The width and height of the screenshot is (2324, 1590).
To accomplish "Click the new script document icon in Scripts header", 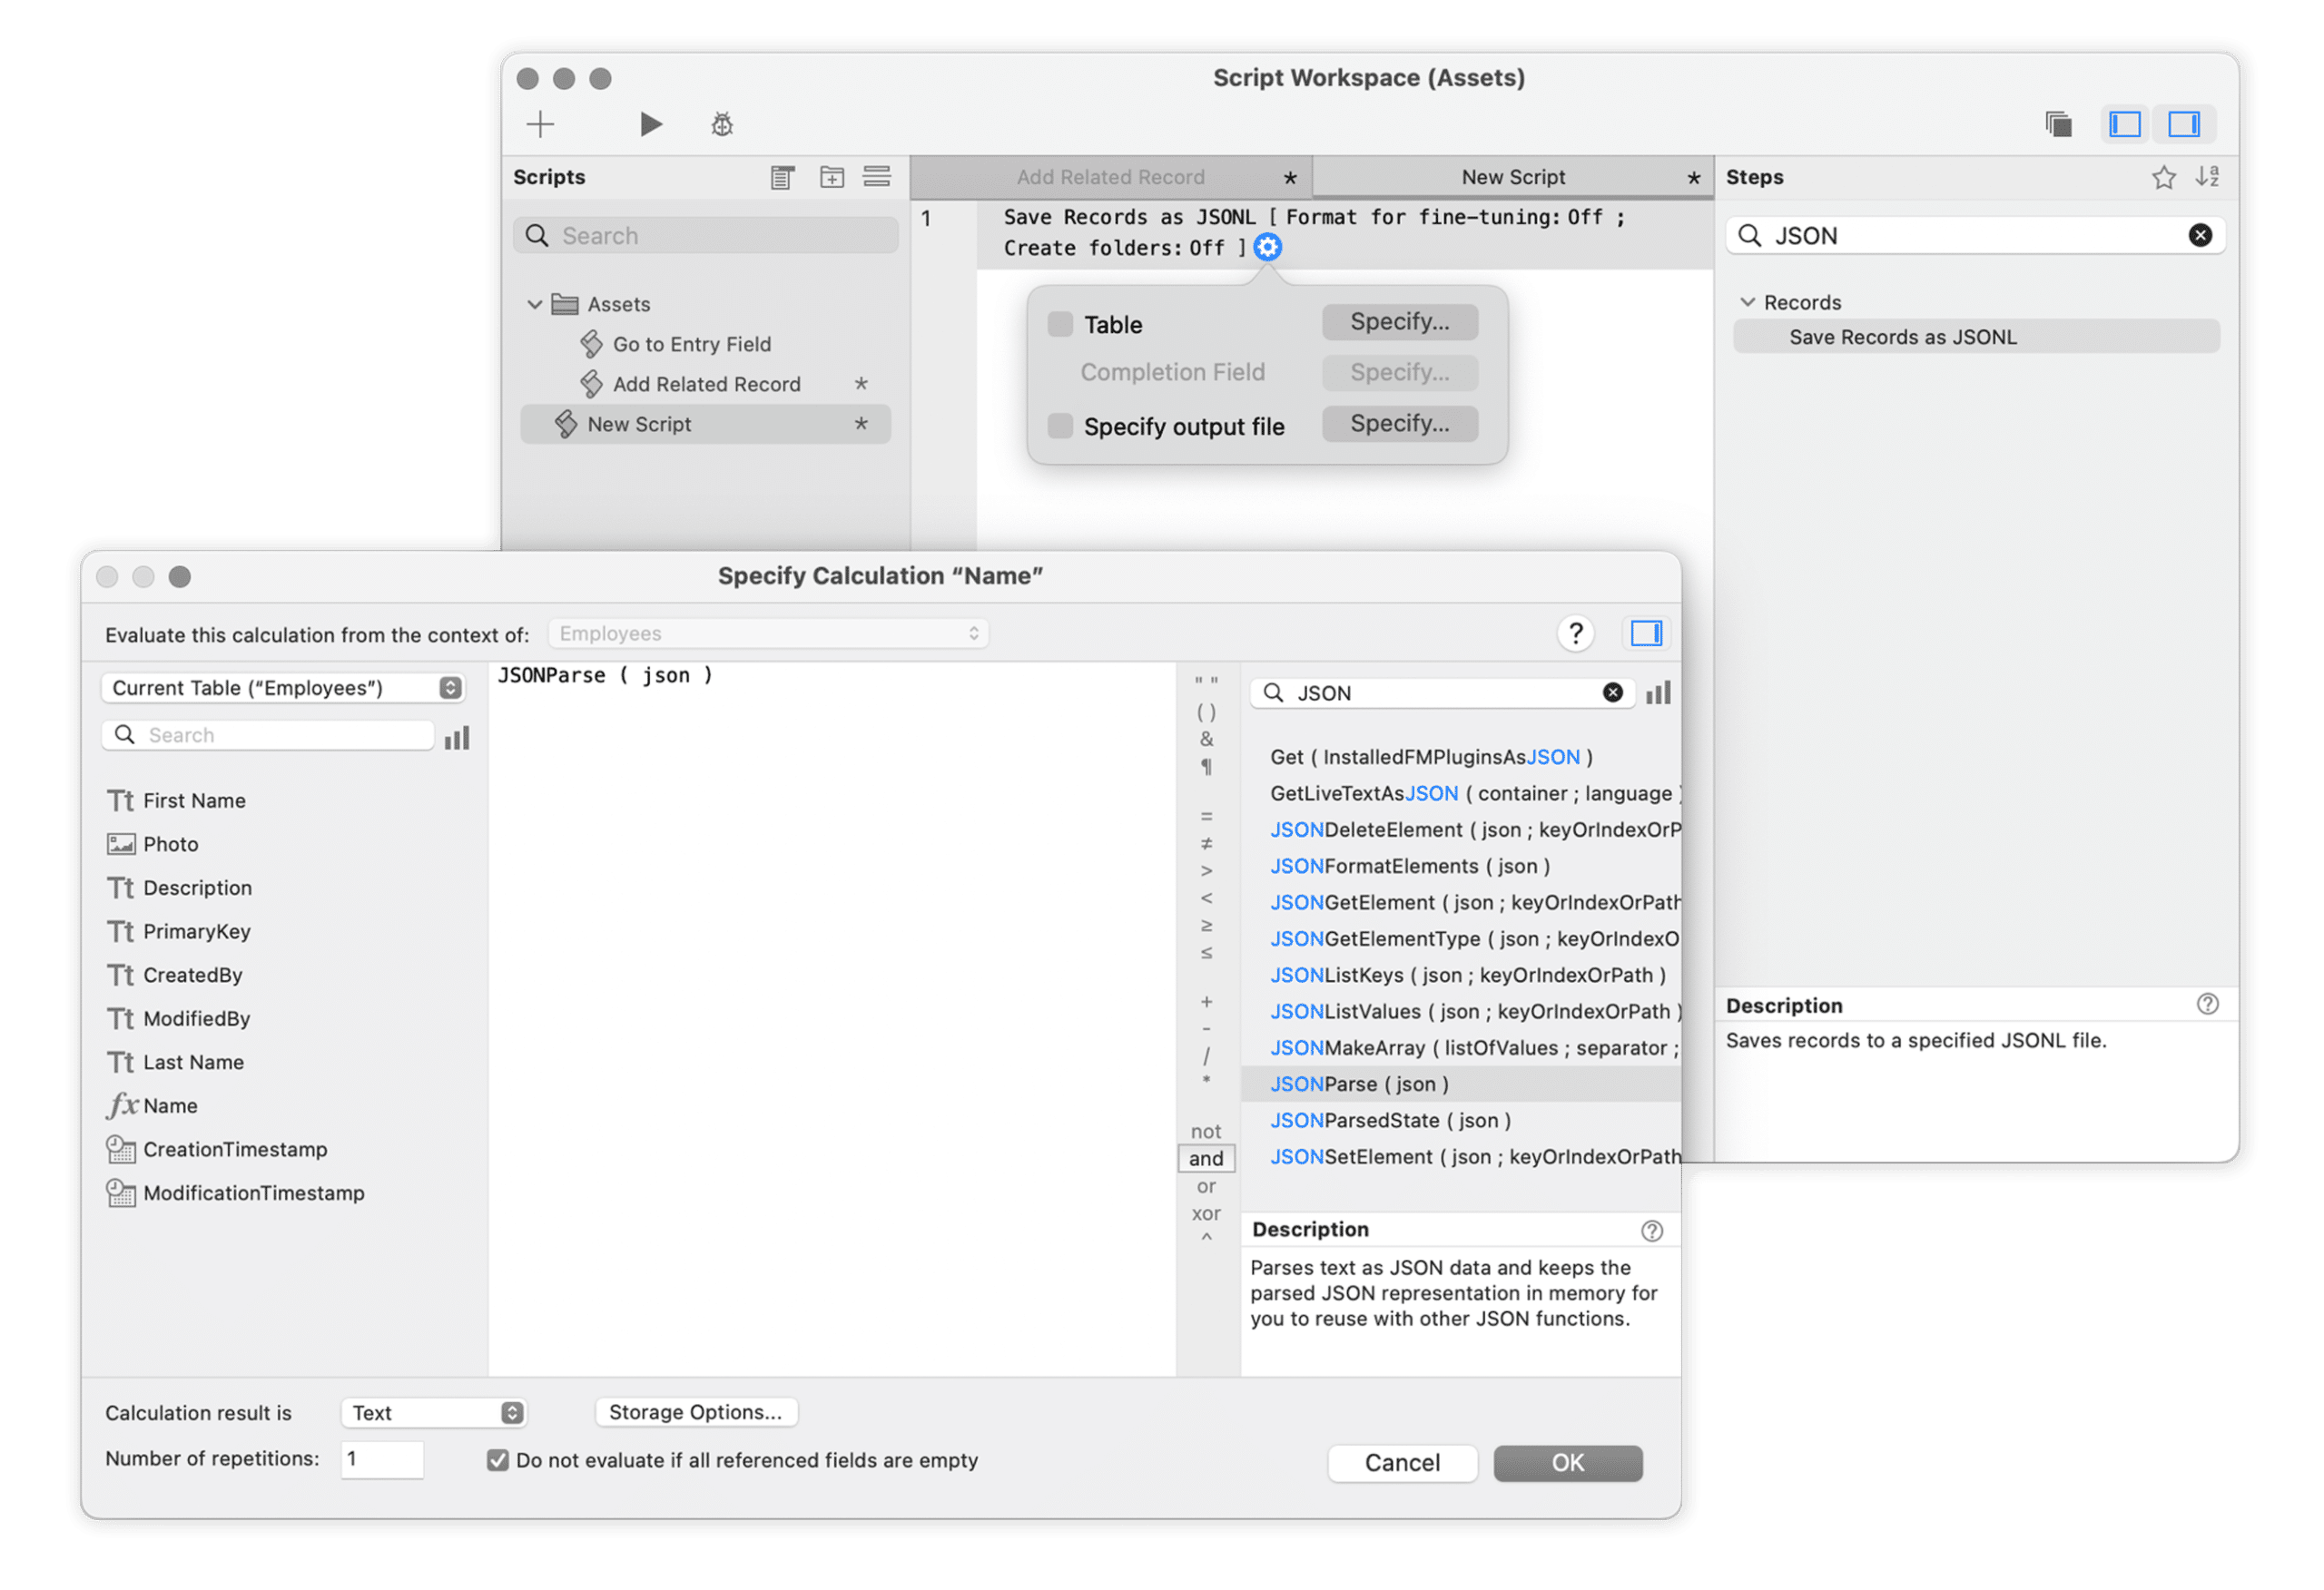I will tap(782, 177).
